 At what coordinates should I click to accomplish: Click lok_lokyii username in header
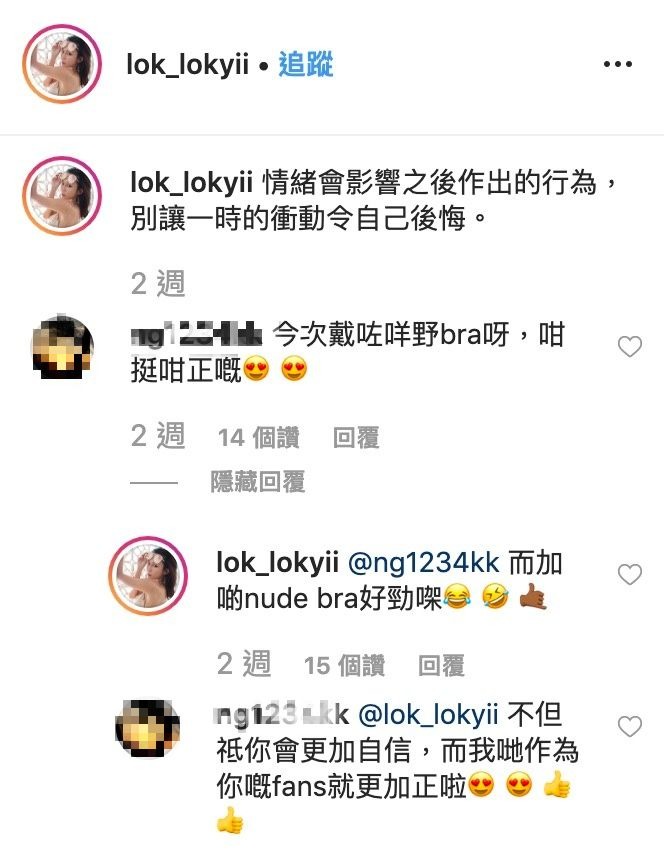pyautogui.click(x=187, y=64)
